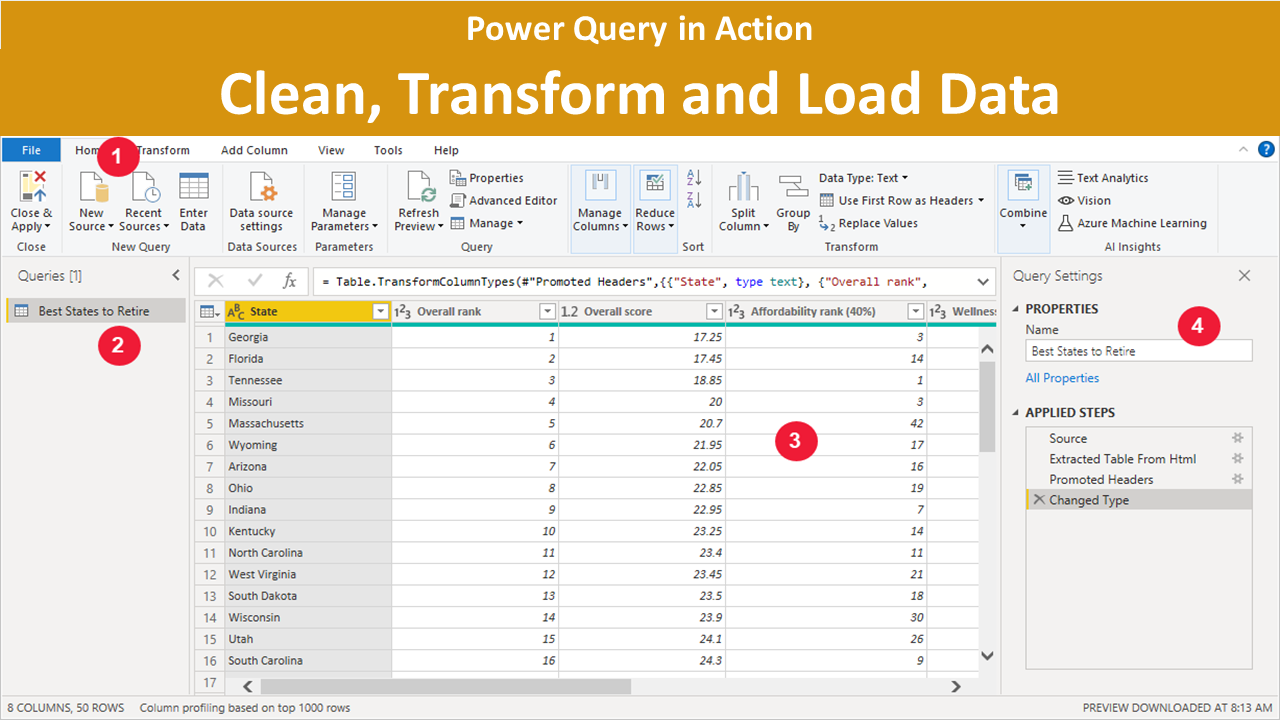Open Text Analytics in AI Insights
Image resolution: width=1280 pixels, height=720 pixels.
(x=1103, y=177)
